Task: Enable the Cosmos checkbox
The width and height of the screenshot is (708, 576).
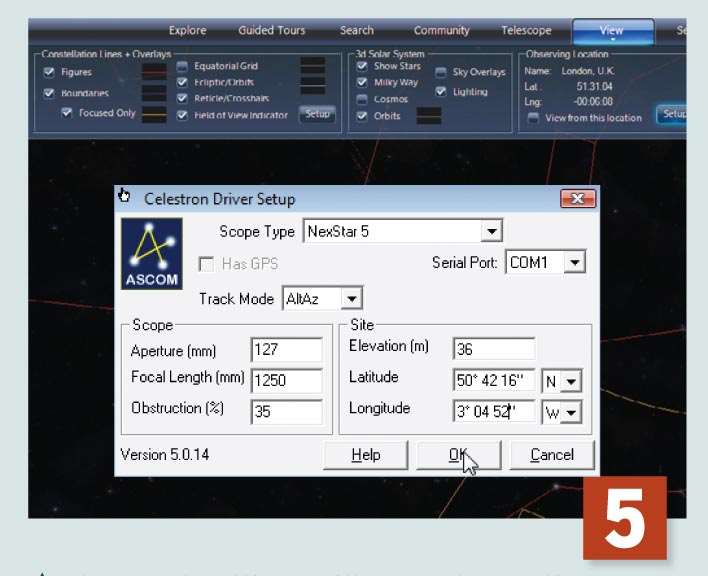Action: click(362, 99)
